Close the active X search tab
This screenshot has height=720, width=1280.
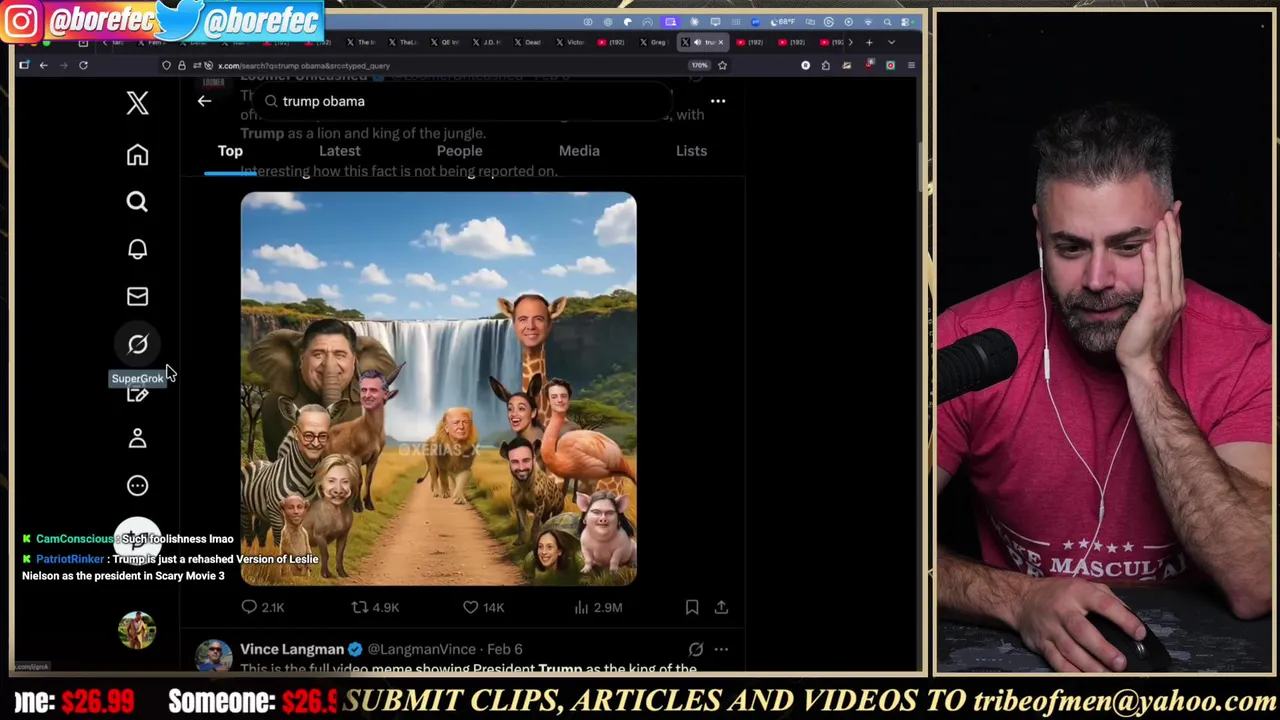point(720,42)
